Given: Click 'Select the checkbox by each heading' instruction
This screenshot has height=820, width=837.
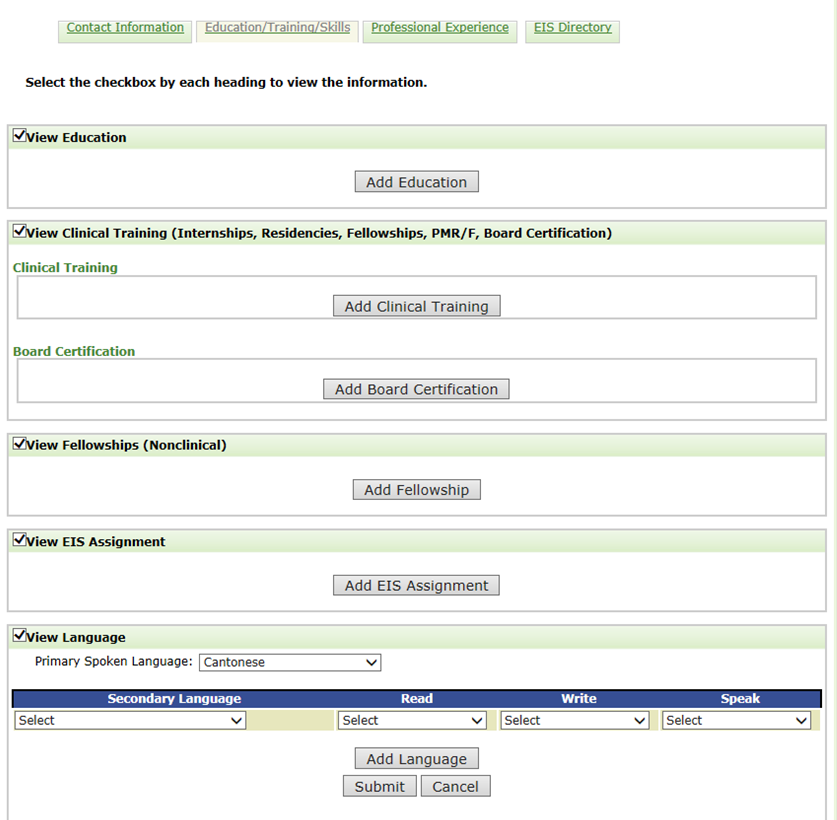Looking at the screenshot, I should (x=226, y=82).
